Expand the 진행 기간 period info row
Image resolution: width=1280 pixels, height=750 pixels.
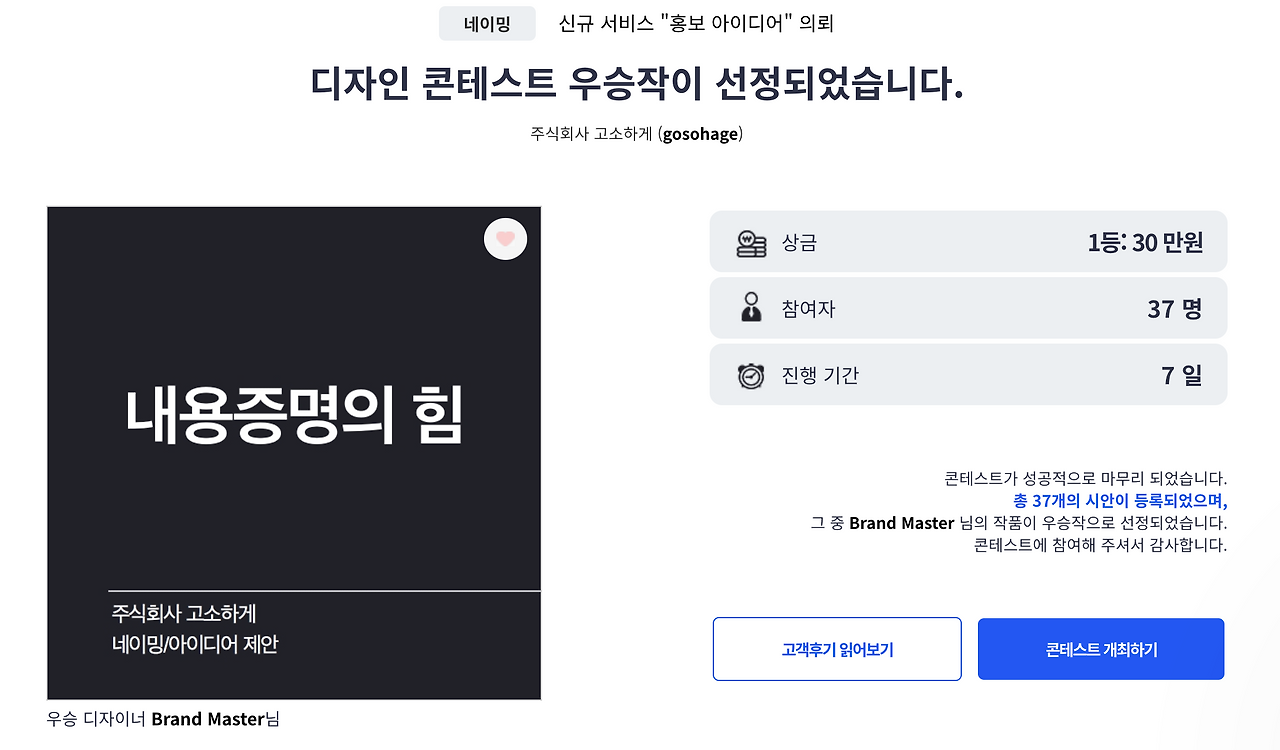point(968,374)
